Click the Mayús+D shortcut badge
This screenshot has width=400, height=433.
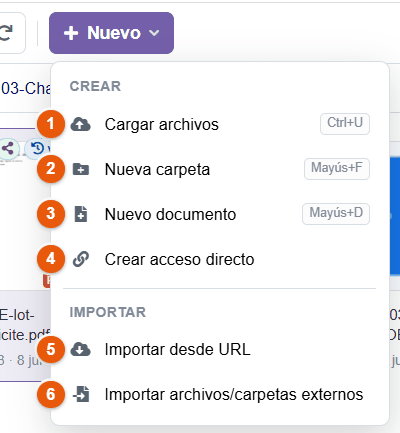(336, 214)
